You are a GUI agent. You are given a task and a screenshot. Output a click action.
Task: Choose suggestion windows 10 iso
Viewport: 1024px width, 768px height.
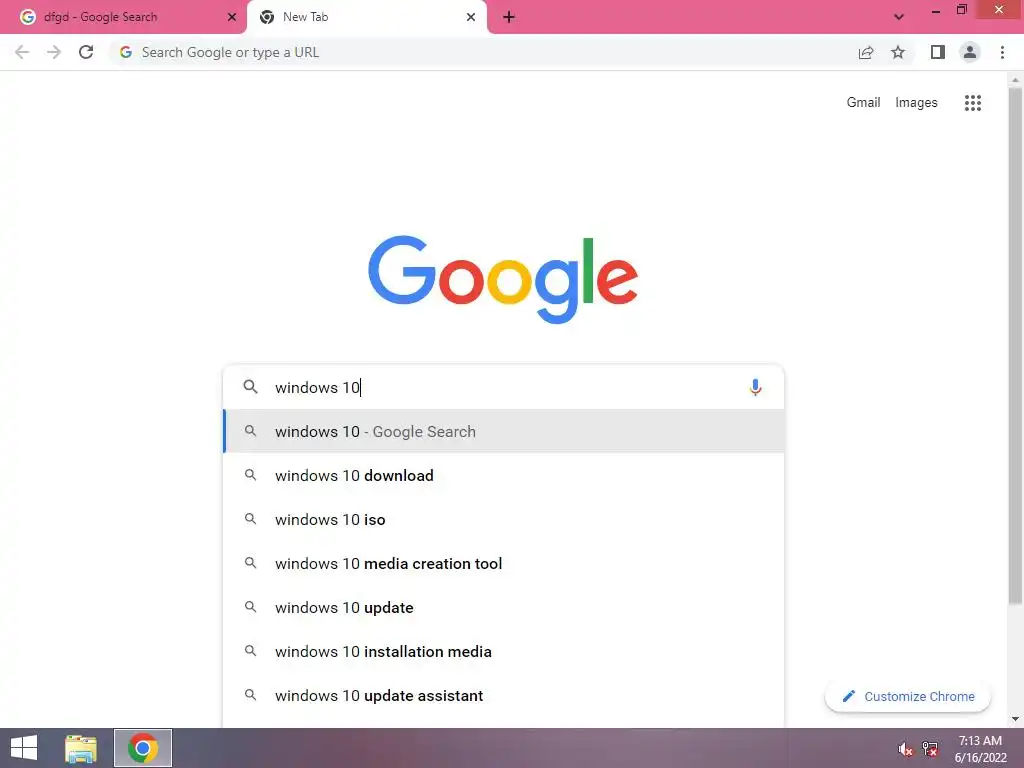tap(504, 519)
